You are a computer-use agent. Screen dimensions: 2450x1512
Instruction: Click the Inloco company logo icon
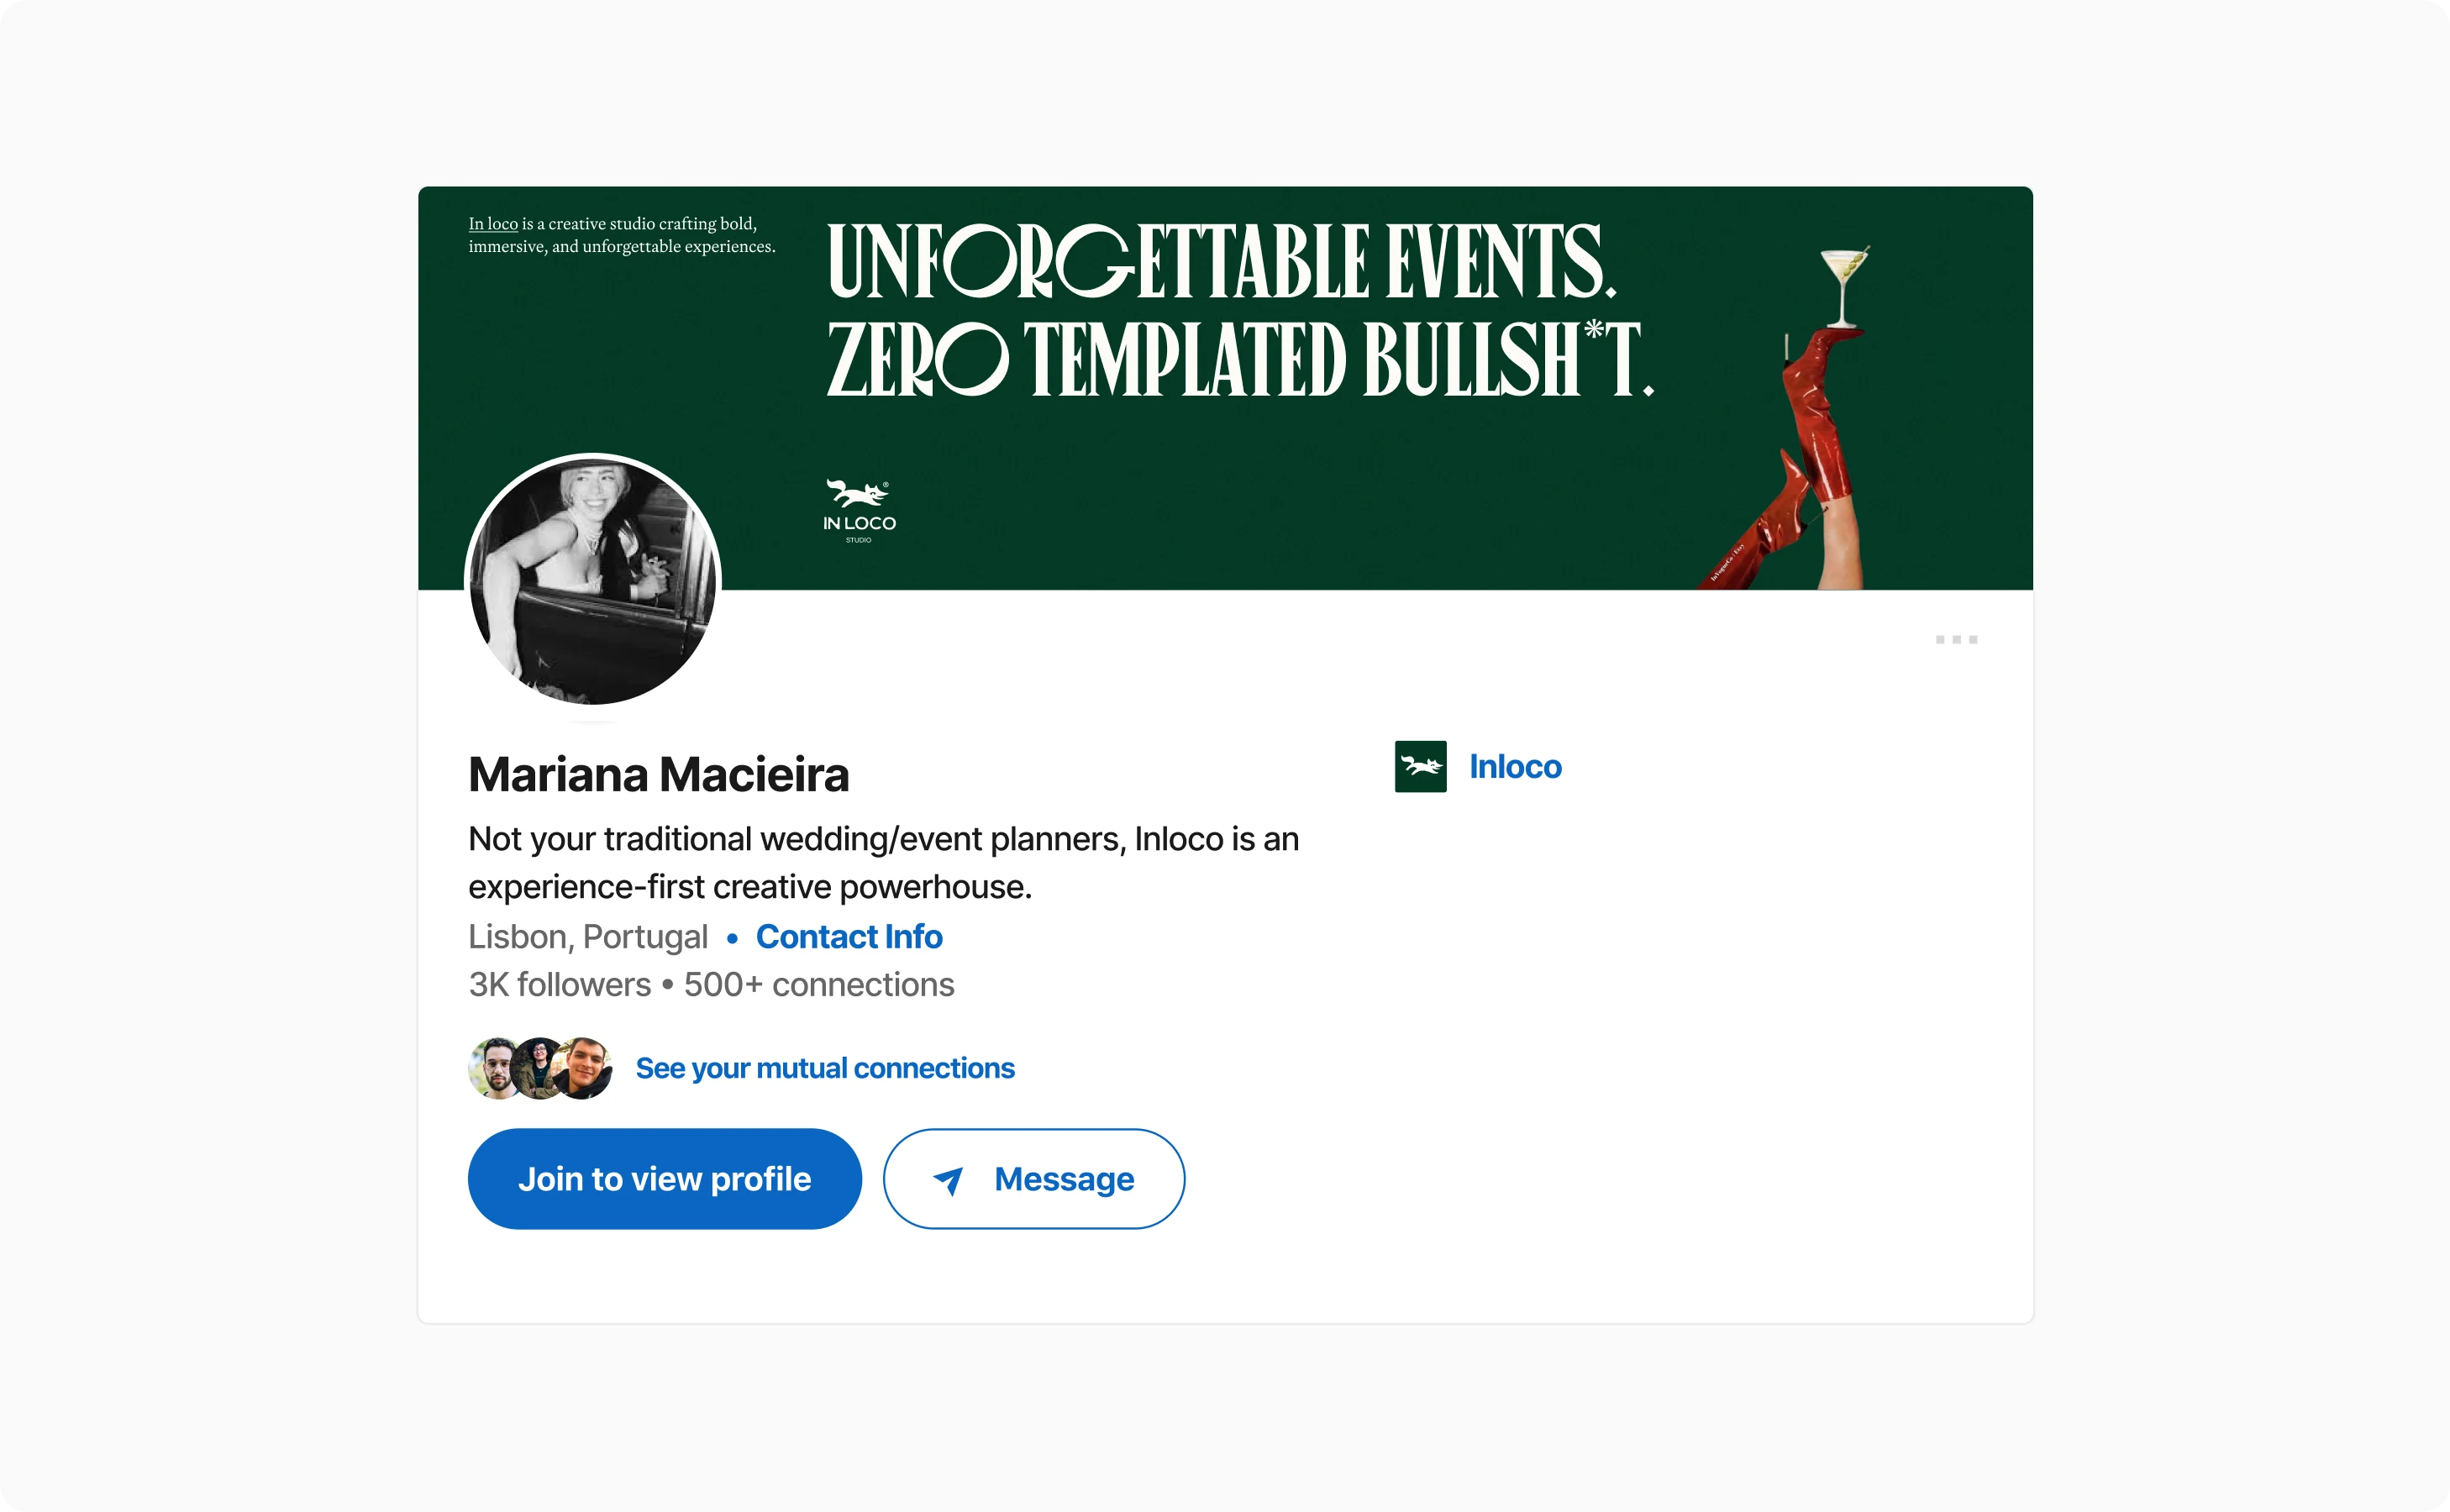pyautogui.click(x=1420, y=766)
